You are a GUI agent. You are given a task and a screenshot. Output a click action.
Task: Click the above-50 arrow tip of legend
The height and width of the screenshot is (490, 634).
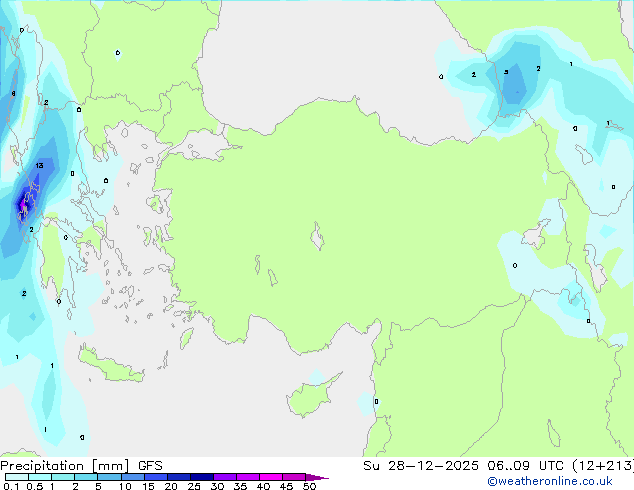[x=317, y=477]
